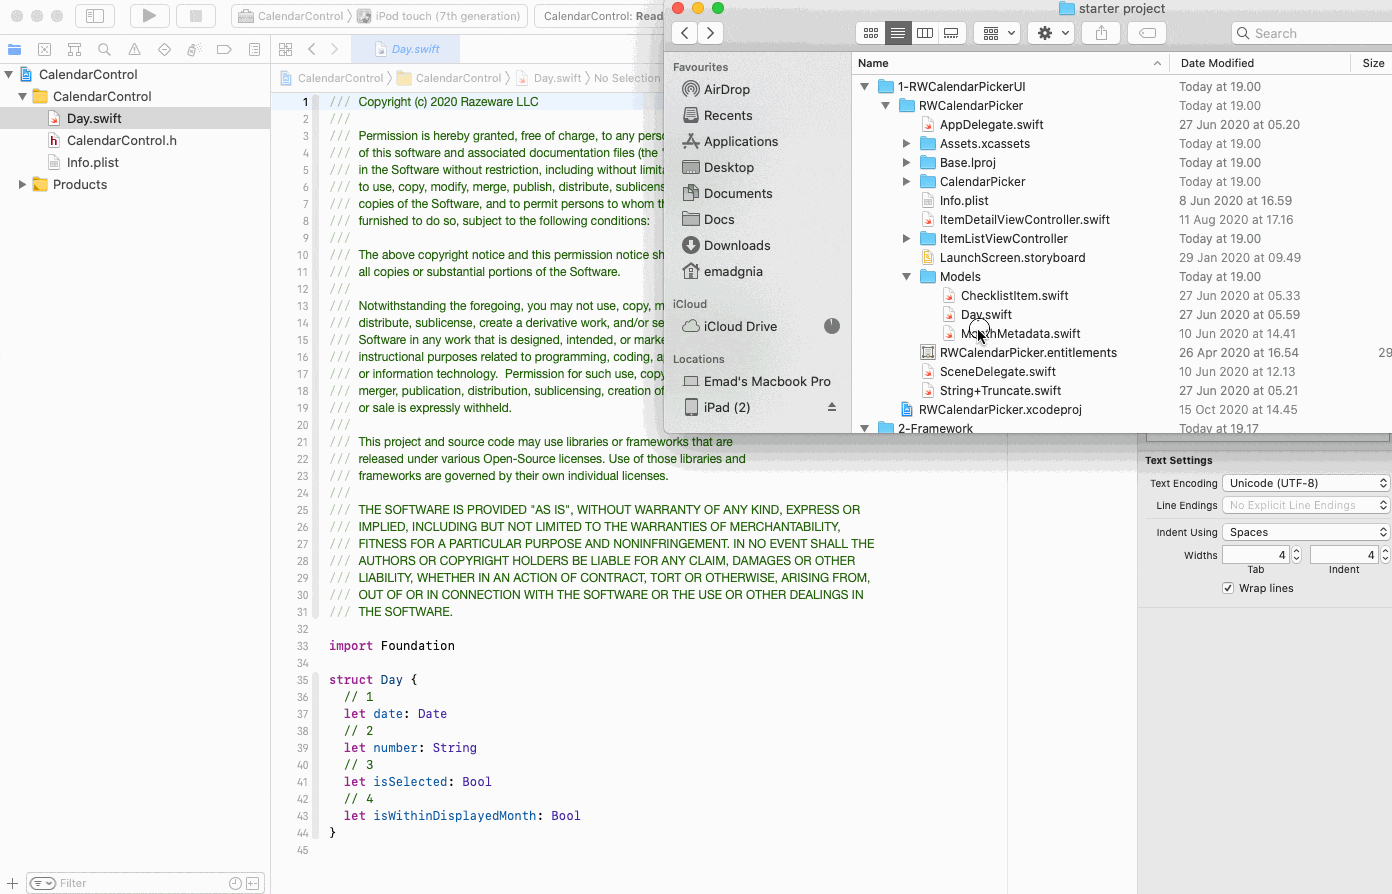Sort Finder list by Date Modified

pos(1260,63)
